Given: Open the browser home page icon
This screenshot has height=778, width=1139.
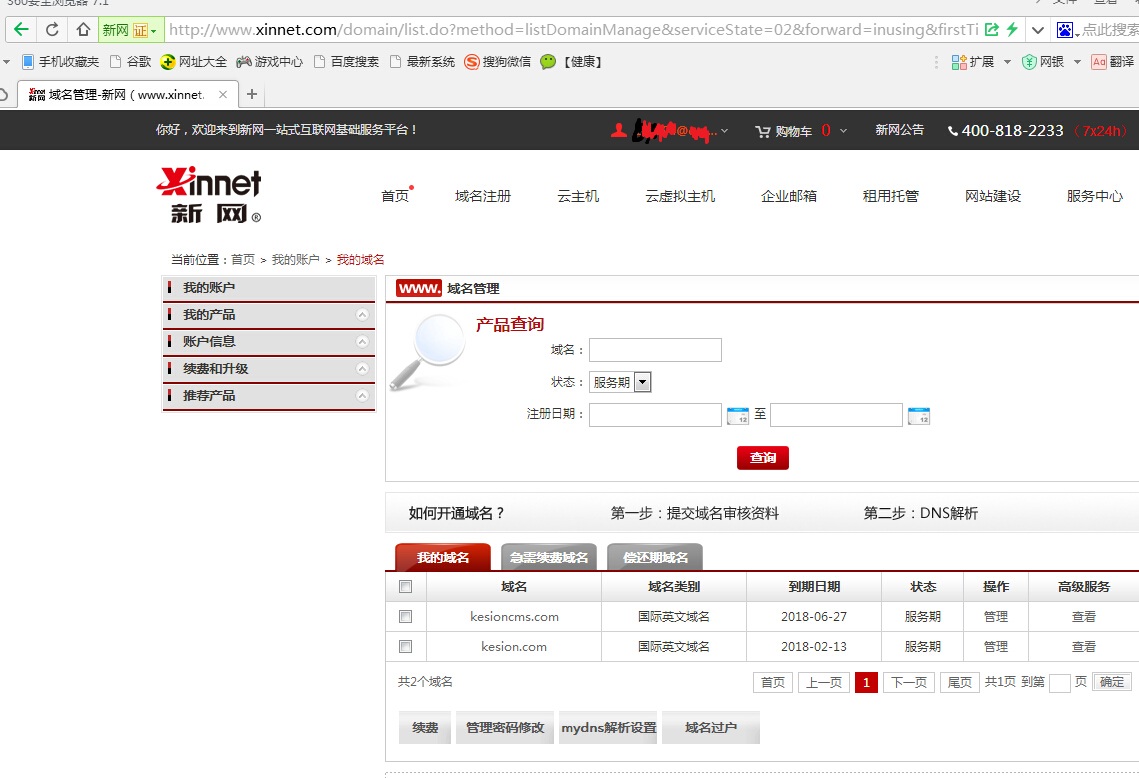Looking at the screenshot, I should [83, 30].
